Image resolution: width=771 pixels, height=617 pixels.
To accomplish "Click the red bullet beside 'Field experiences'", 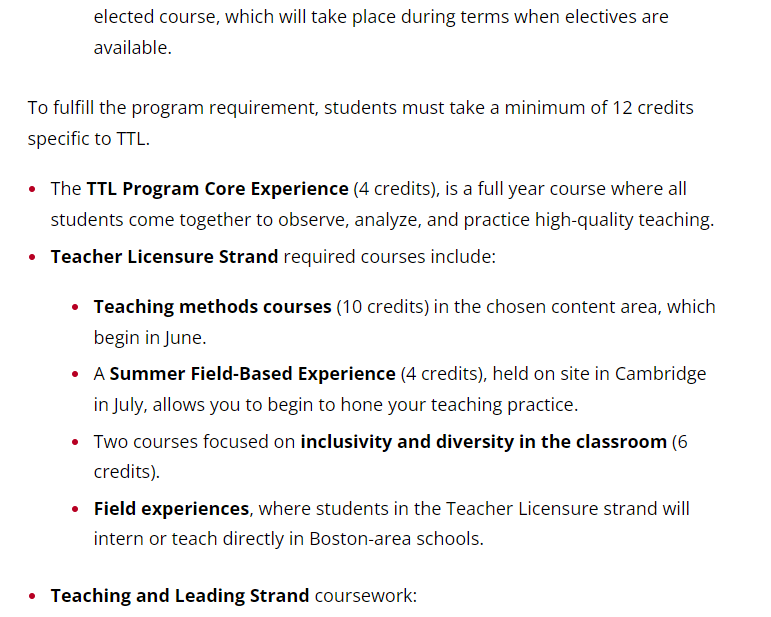I will click(x=75, y=509).
